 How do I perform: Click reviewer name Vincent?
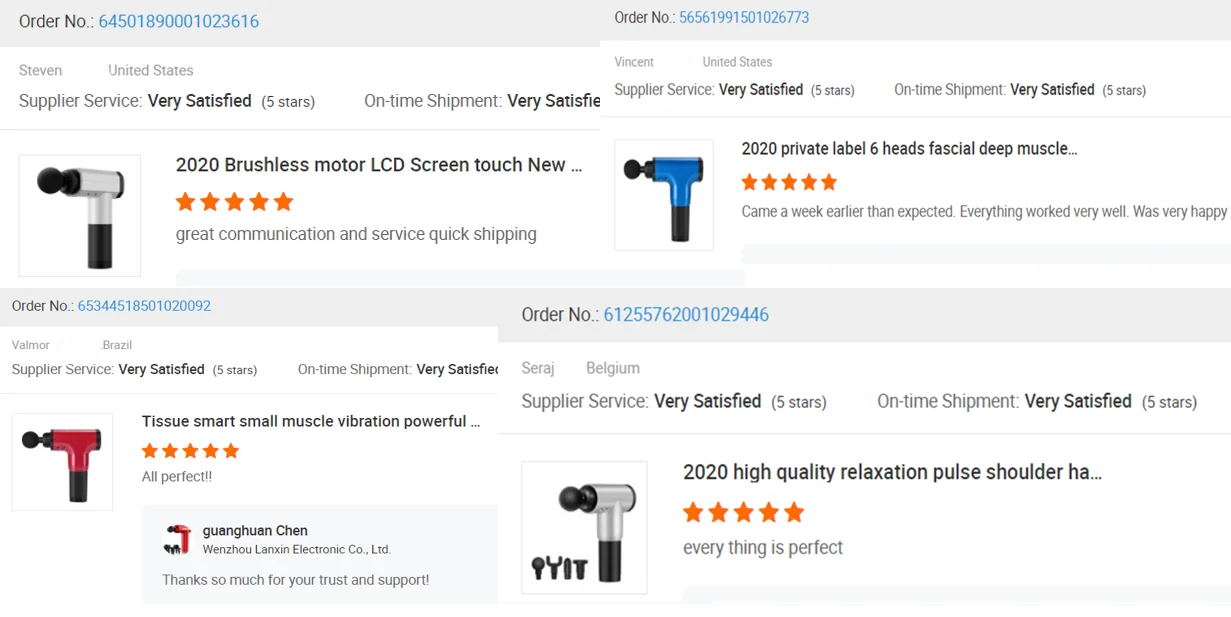tap(634, 62)
